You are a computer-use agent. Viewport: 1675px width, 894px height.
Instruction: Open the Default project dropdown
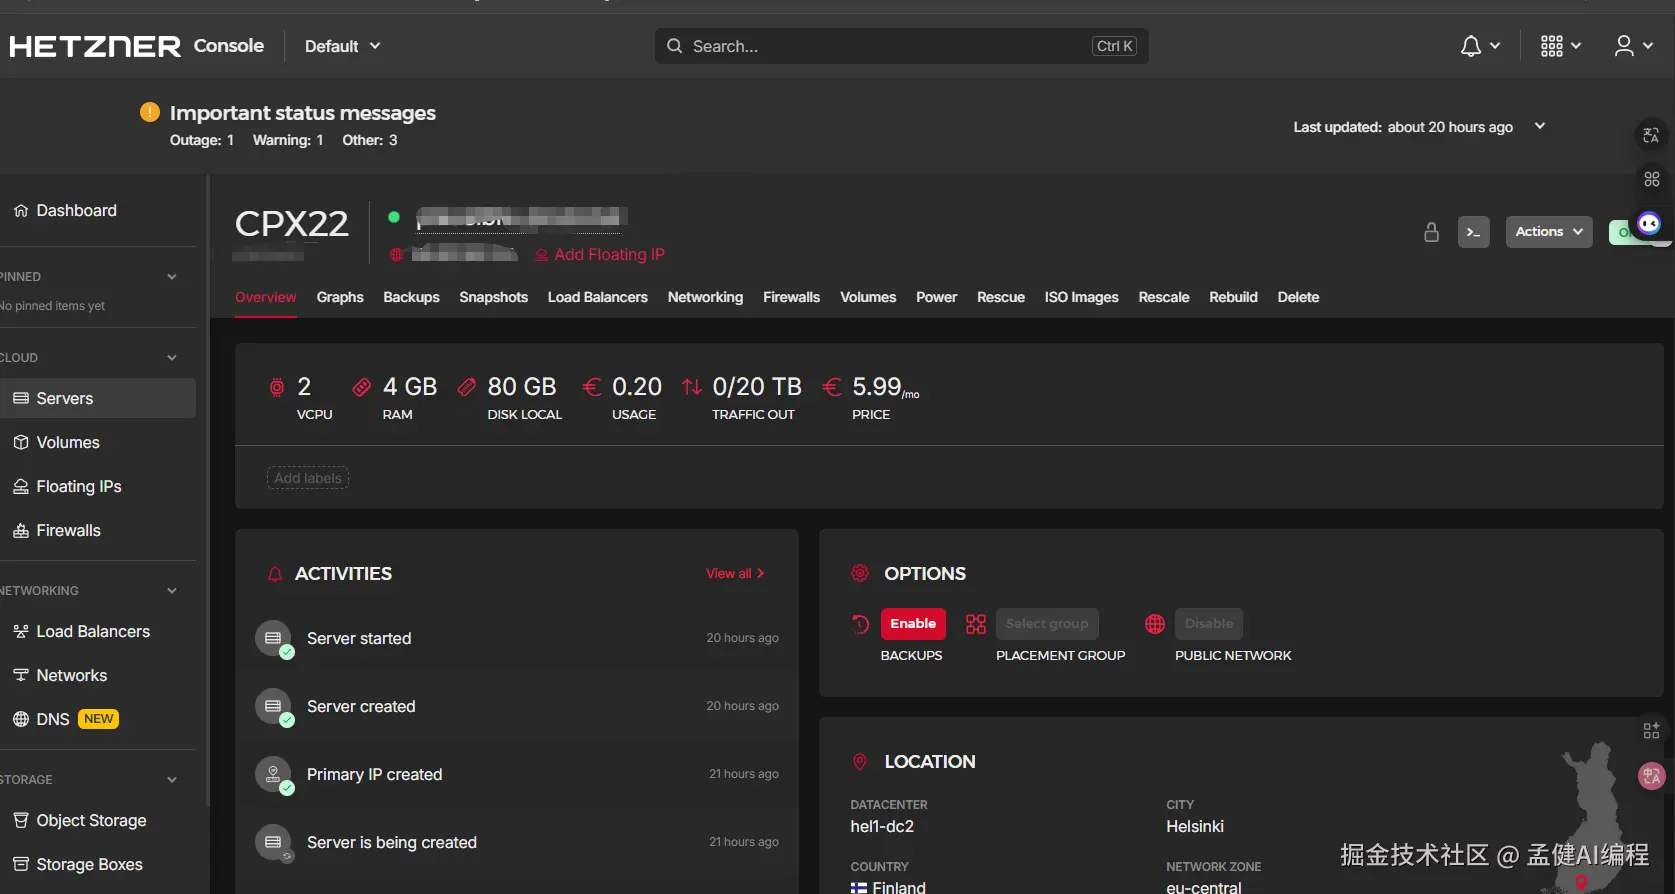[x=343, y=46]
